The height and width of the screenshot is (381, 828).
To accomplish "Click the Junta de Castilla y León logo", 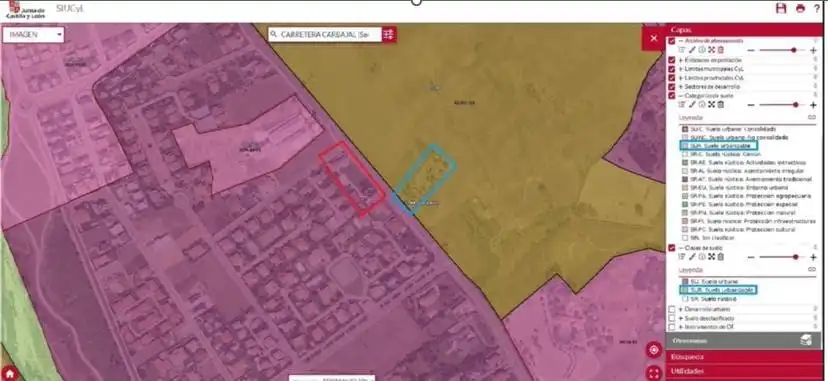I will coord(25,9).
